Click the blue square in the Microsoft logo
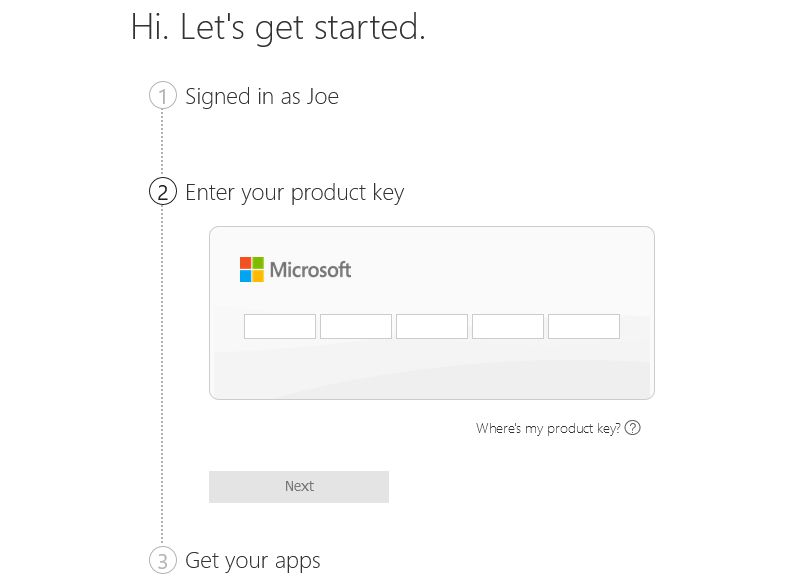This screenshot has width=800, height=582. (244, 275)
